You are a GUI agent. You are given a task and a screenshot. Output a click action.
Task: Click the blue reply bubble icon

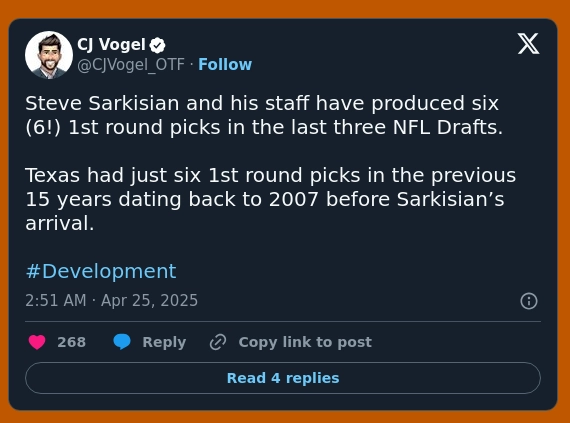122,342
